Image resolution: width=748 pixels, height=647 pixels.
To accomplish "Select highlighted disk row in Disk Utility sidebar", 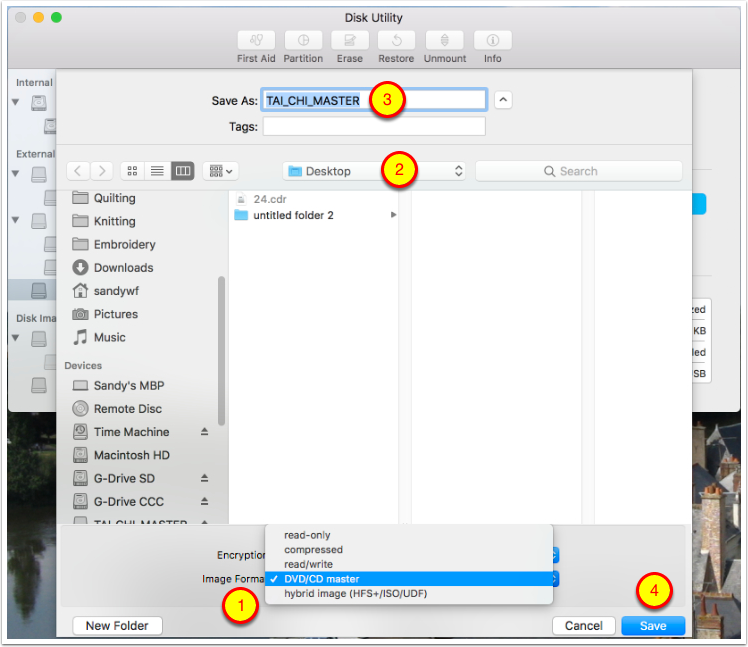I will [32, 290].
